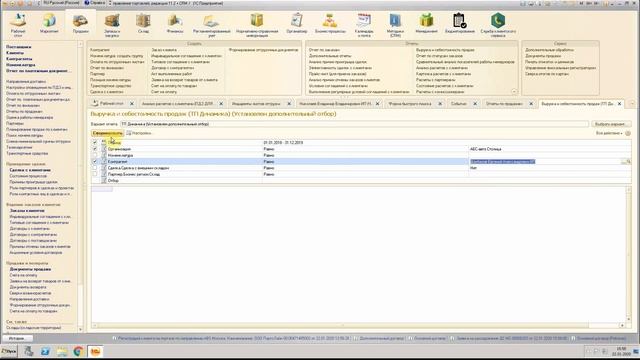640x360 pixels.
Task: Select the Отбор row in the filter list
Action: (x=361, y=180)
